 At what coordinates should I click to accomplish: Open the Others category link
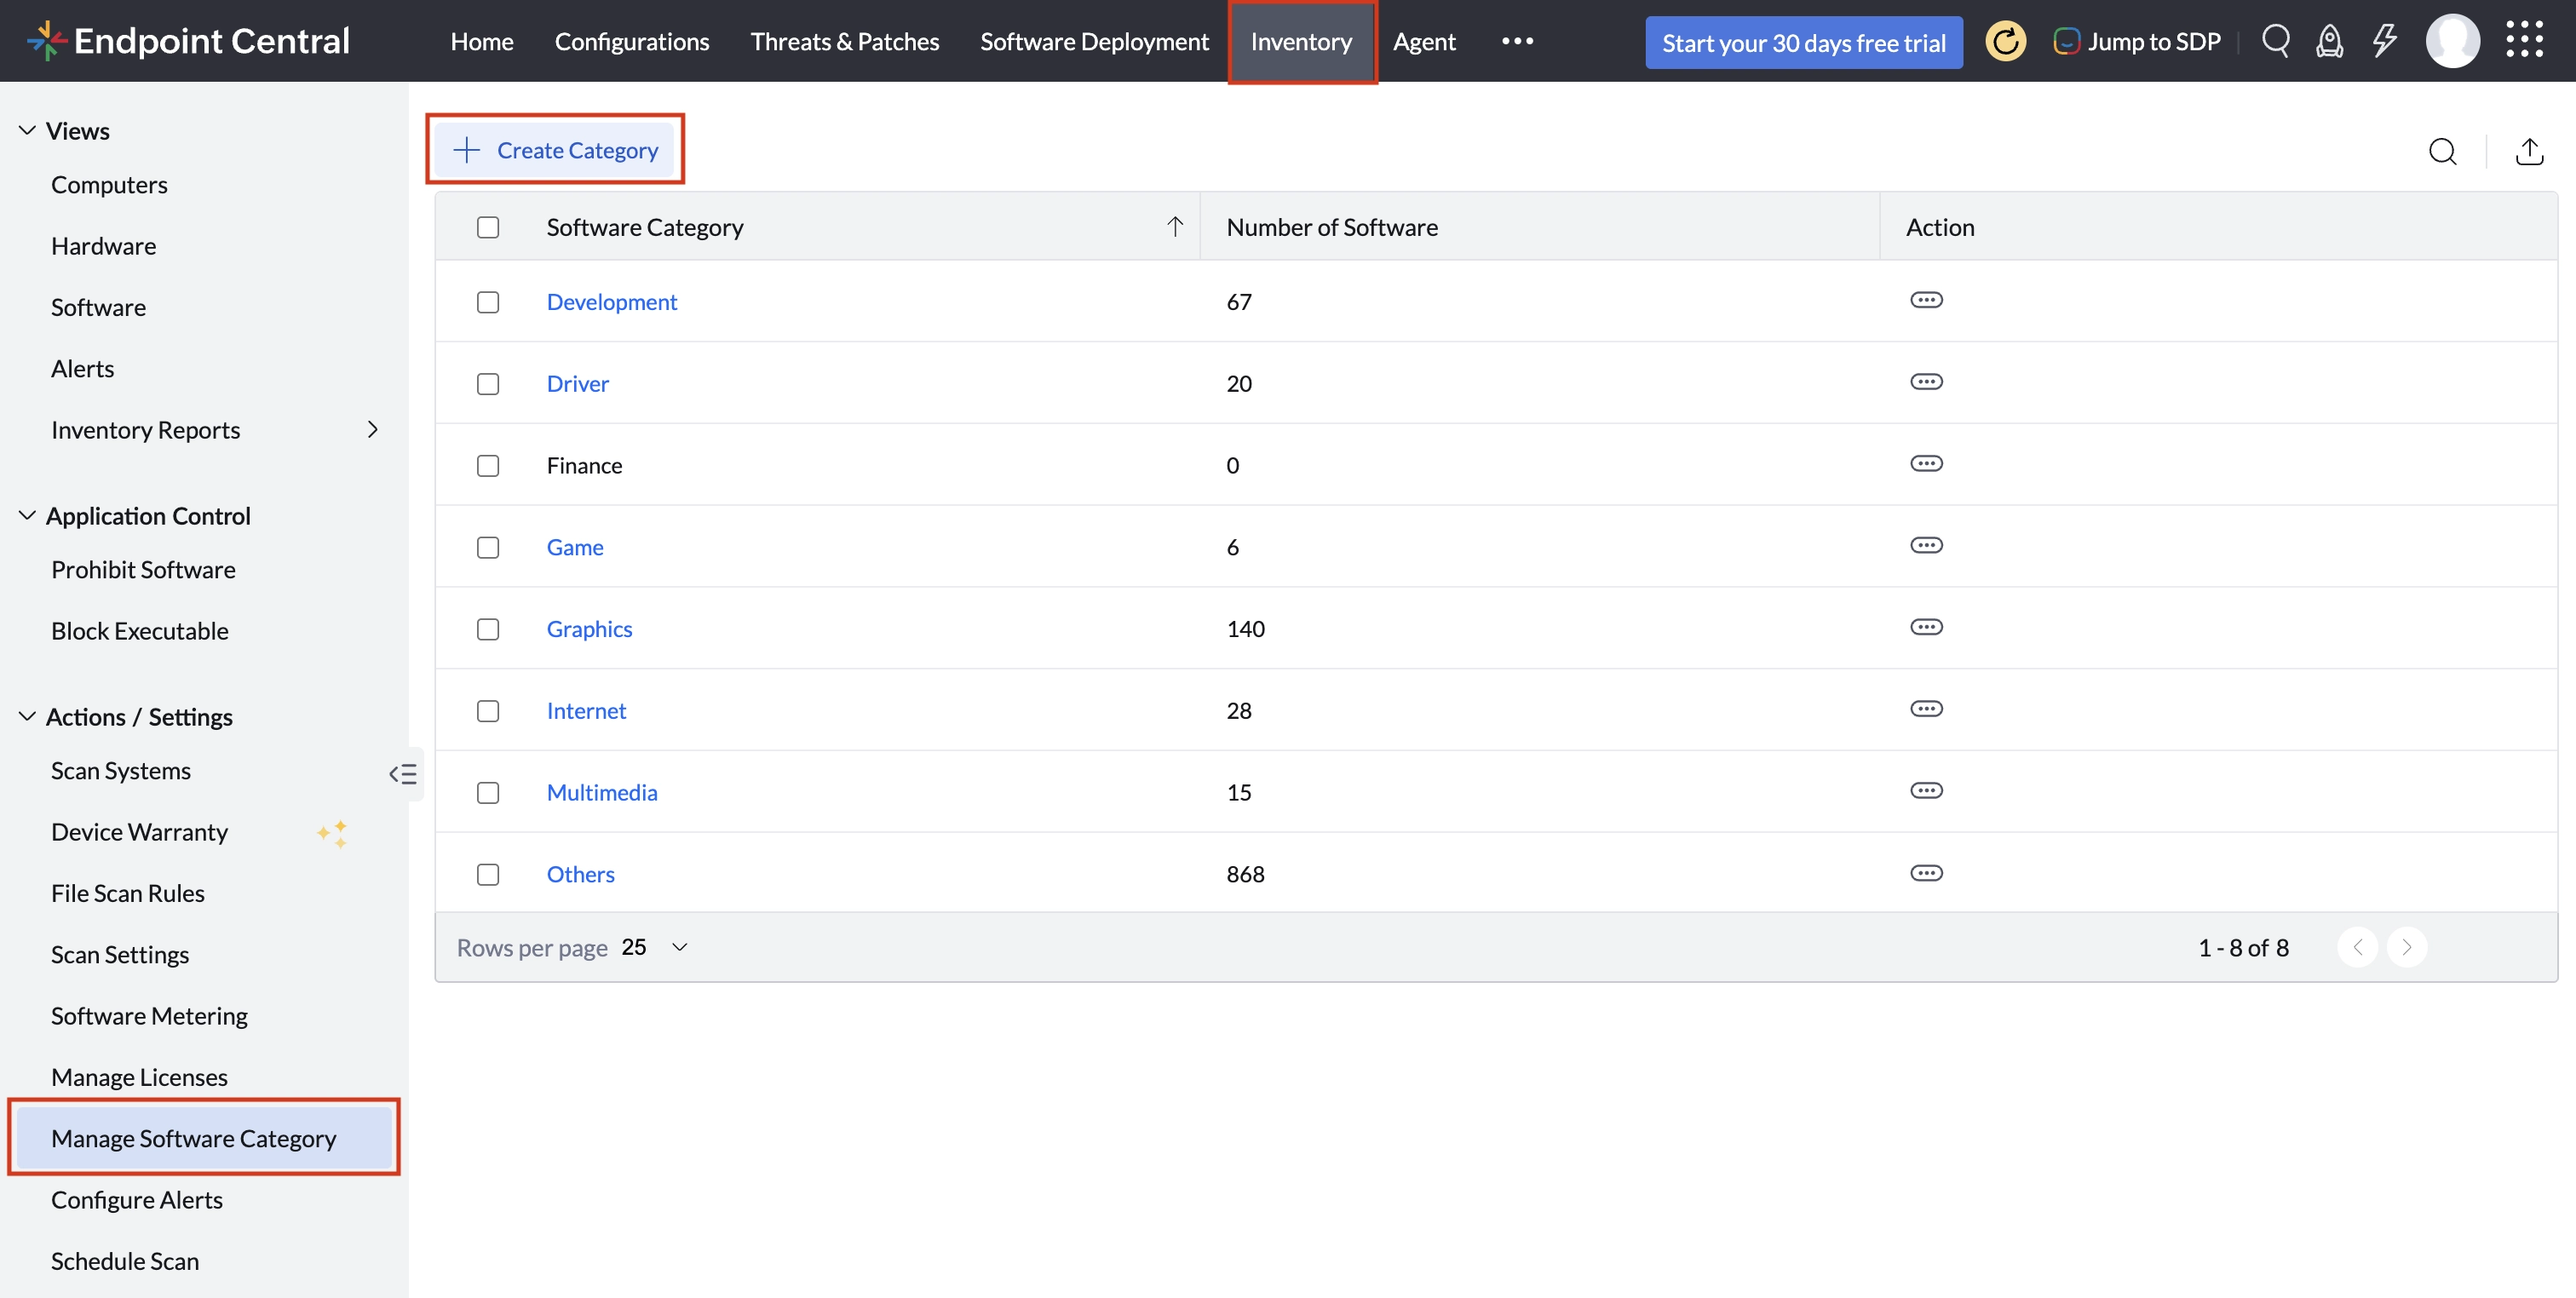pyautogui.click(x=580, y=875)
